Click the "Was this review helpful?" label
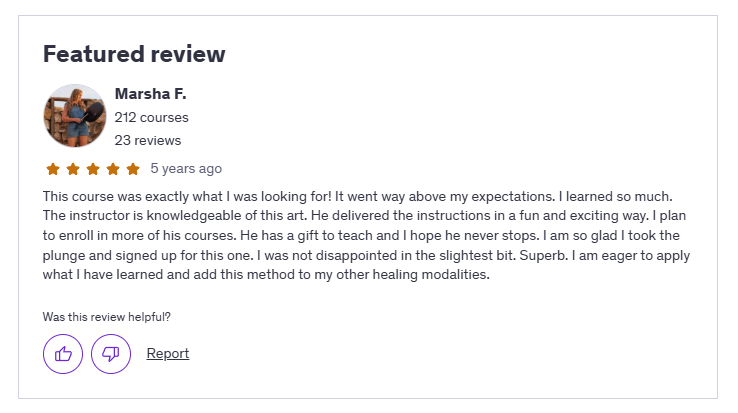This screenshot has width=738, height=413. (x=107, y=317)
